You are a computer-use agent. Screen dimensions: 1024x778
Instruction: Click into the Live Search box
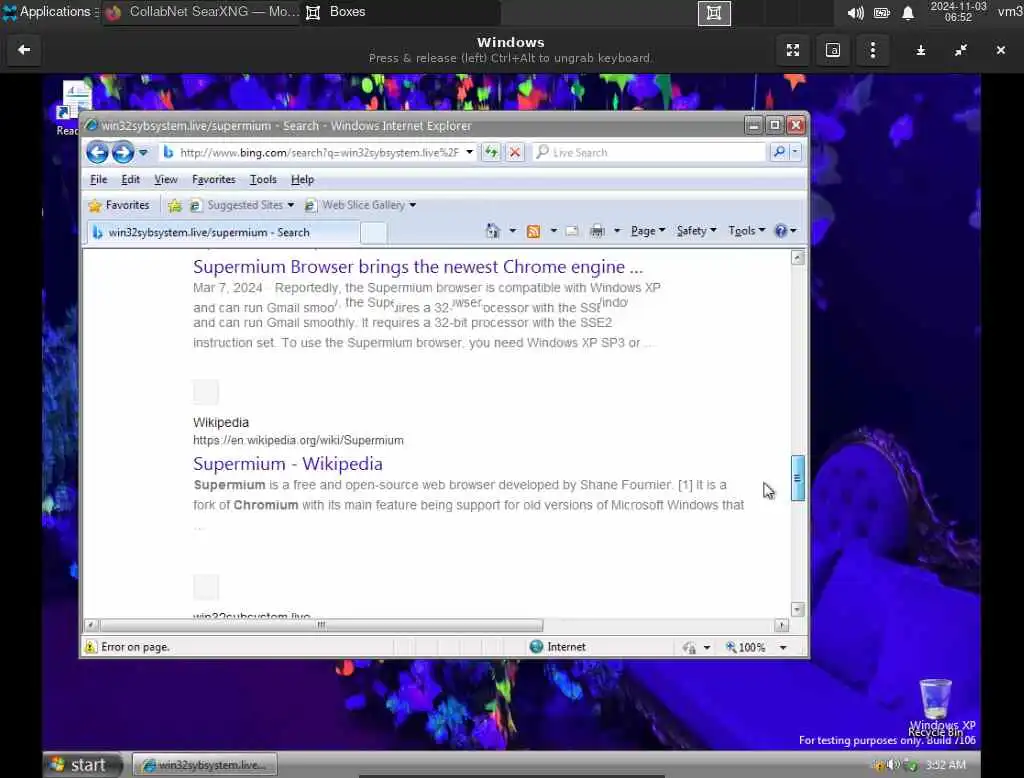pyautogui.click(x=648, y=152)
